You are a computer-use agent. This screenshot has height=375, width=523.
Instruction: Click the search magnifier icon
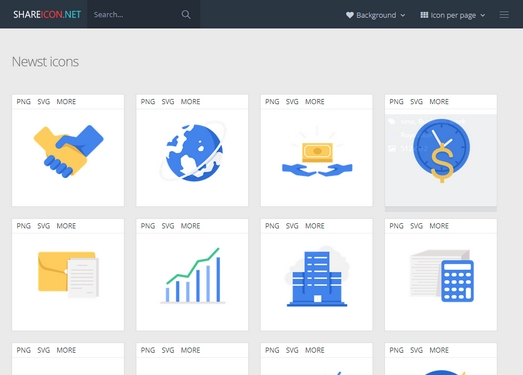point(186,14)
